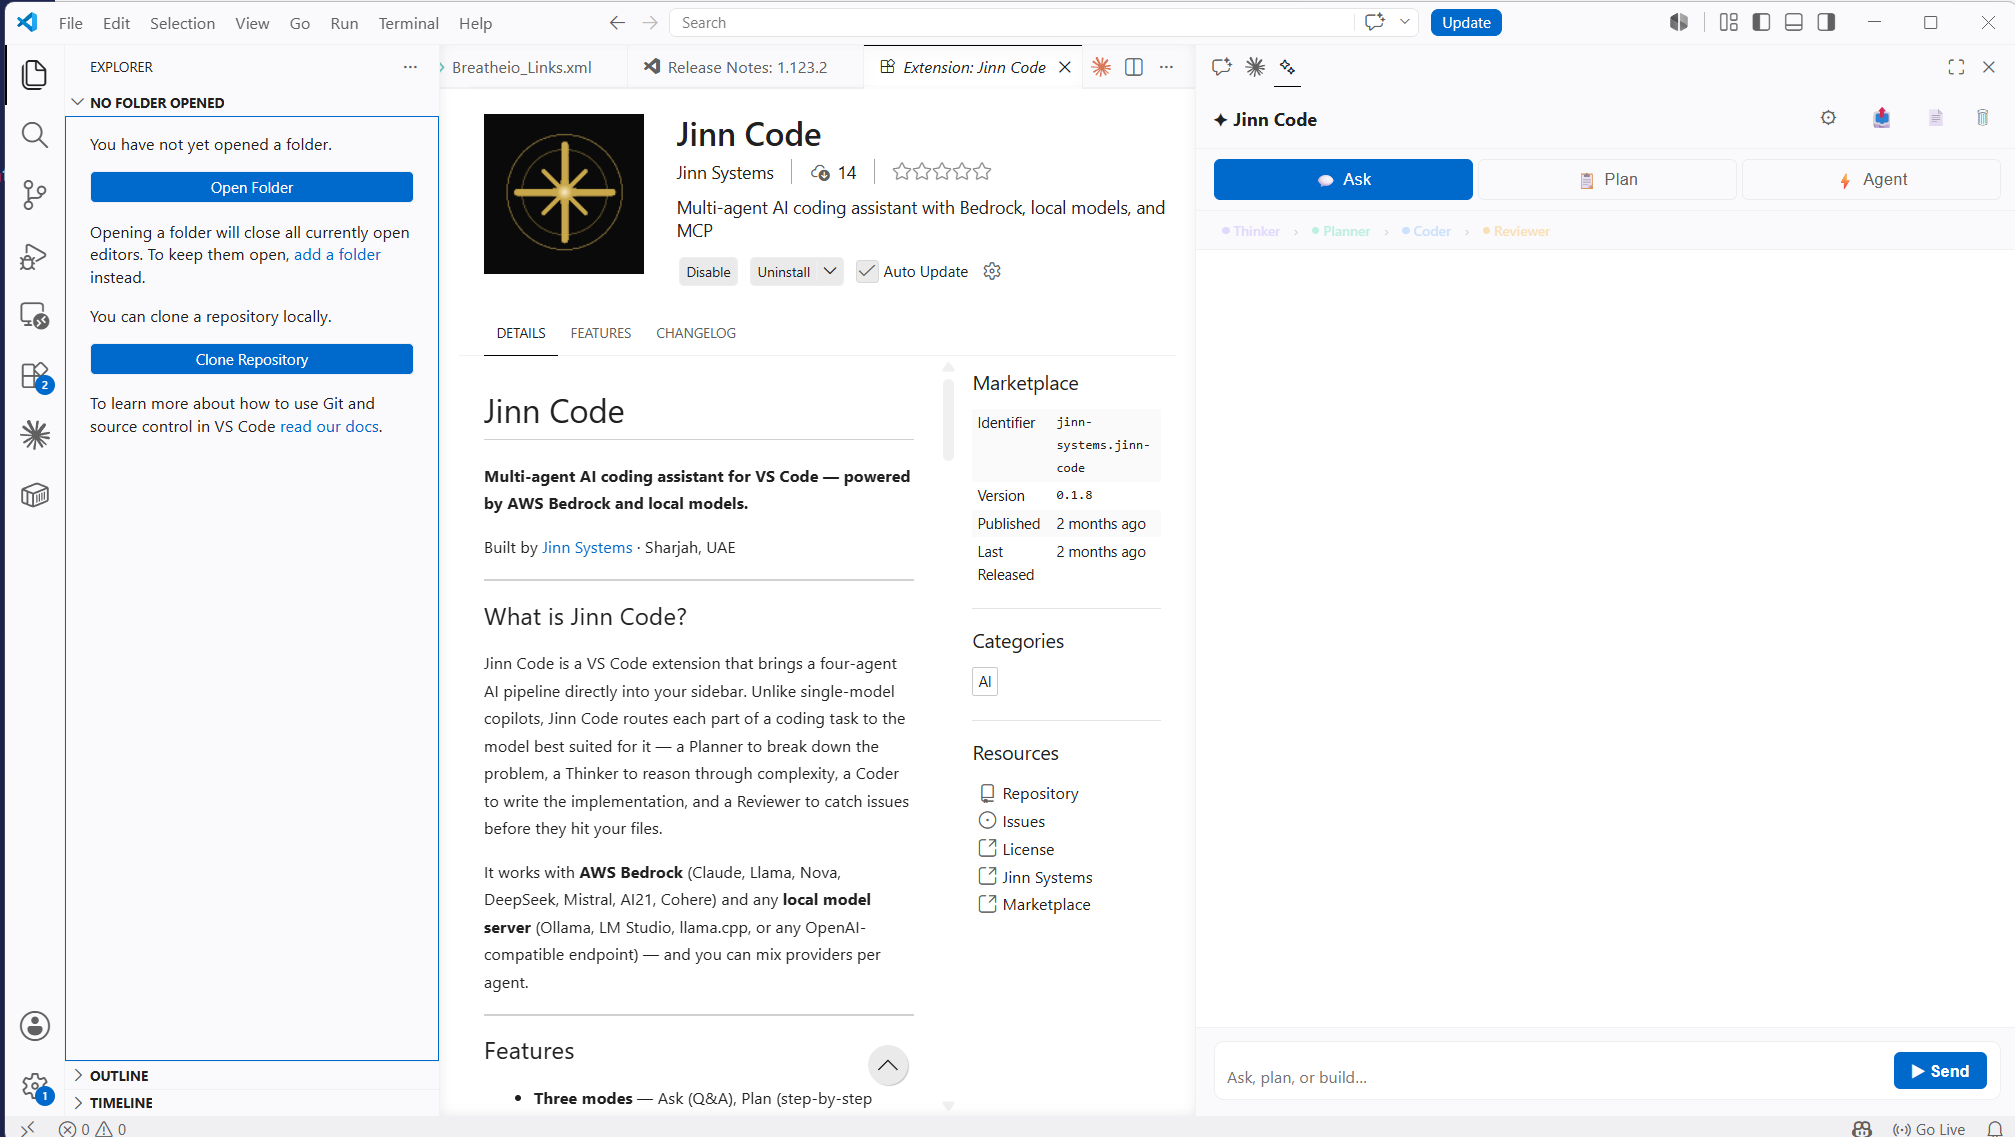Open the Search view in the activity bar
The width and height of the screenshot is (2015, 1137).
click(x=35, y=135)
